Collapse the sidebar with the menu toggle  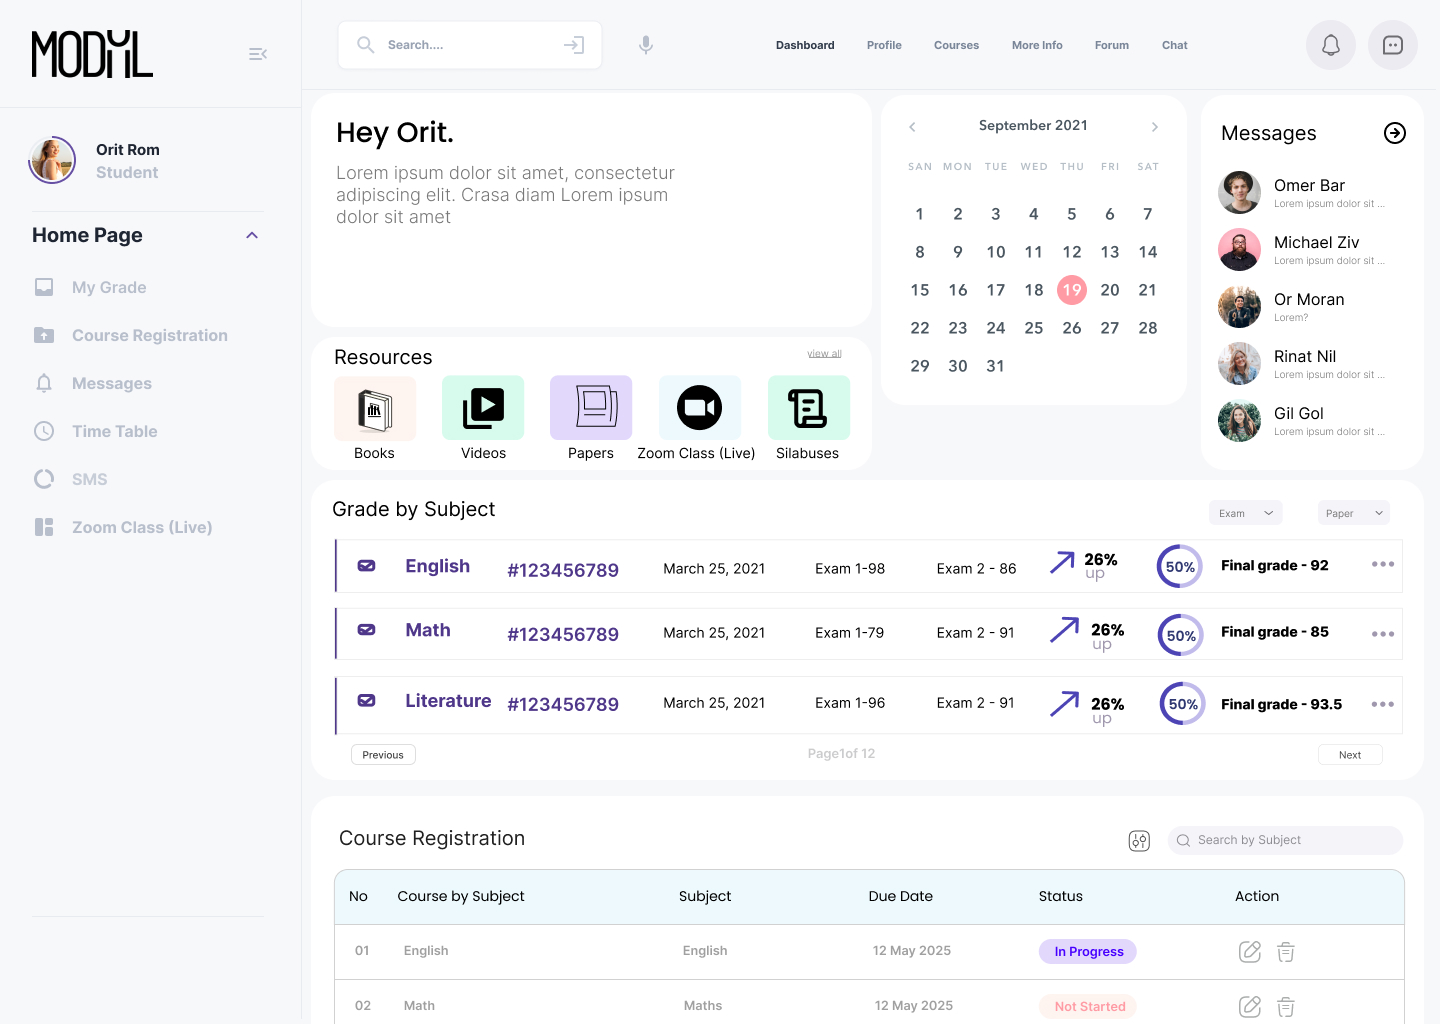tap(258, 54)
